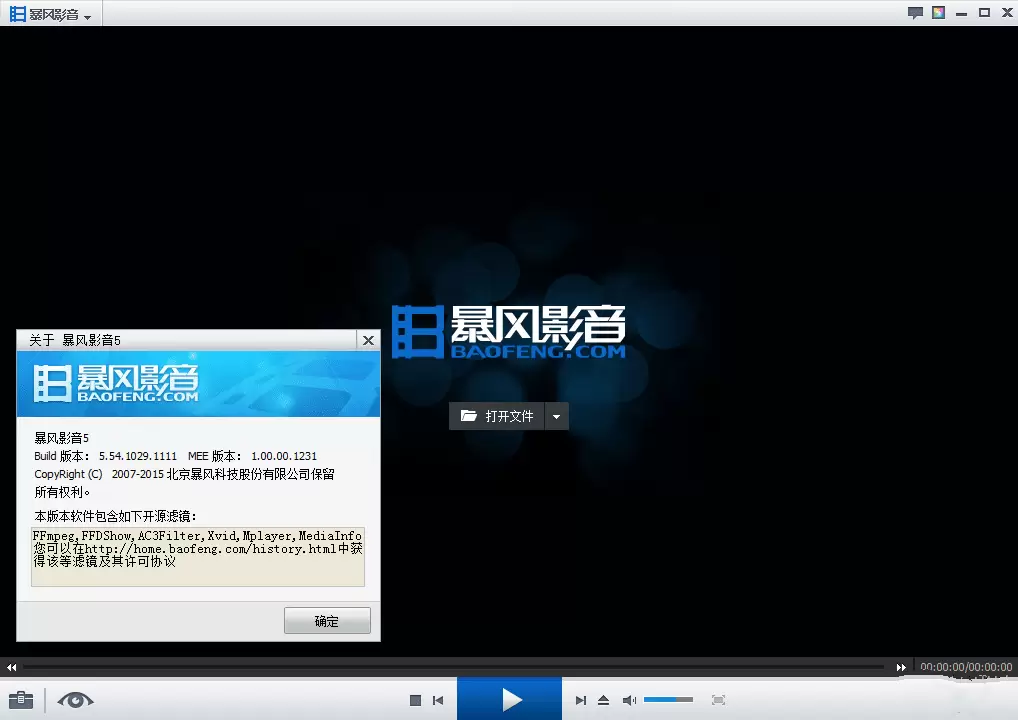Close the 暴风影音 player window
Image resolution: width=1018 pixels, height=720 pixels.
(1008, 12)
